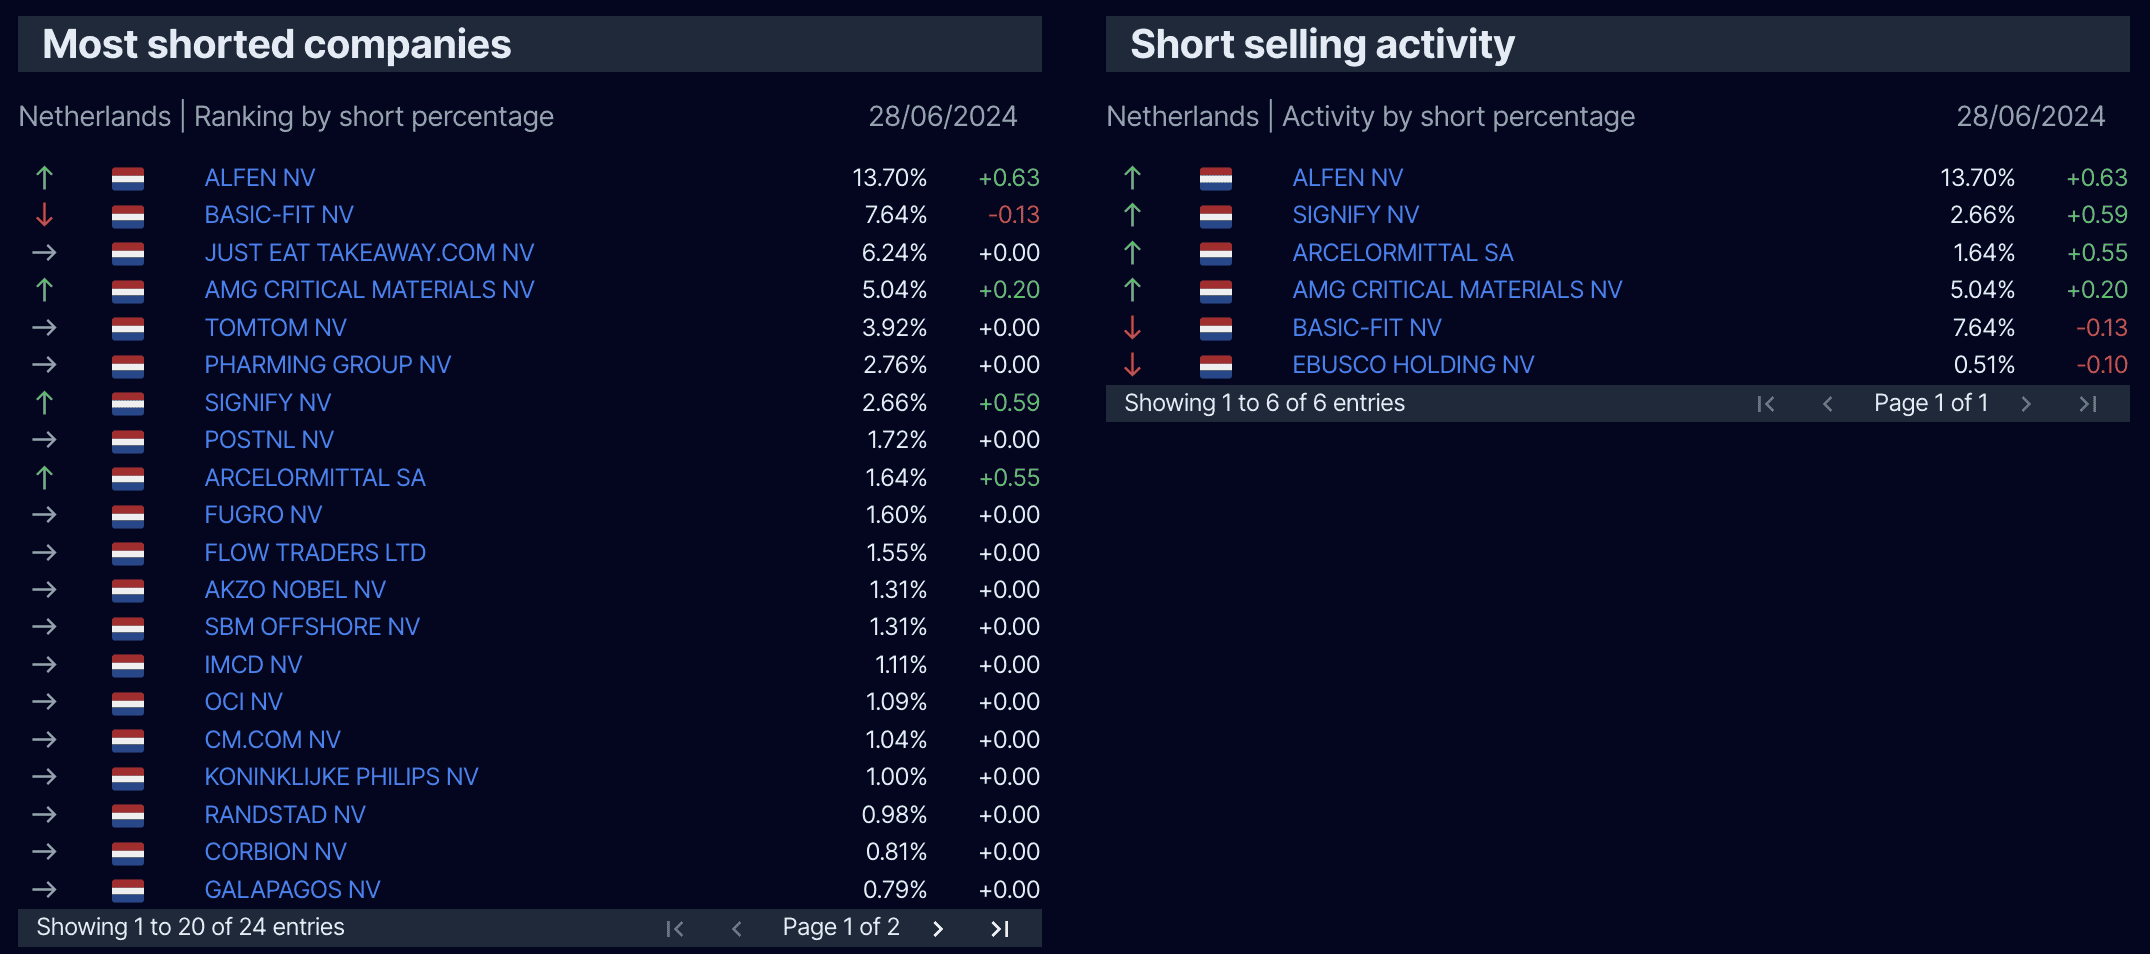Select the AKZO NOBEL NV link

[295, 590]
